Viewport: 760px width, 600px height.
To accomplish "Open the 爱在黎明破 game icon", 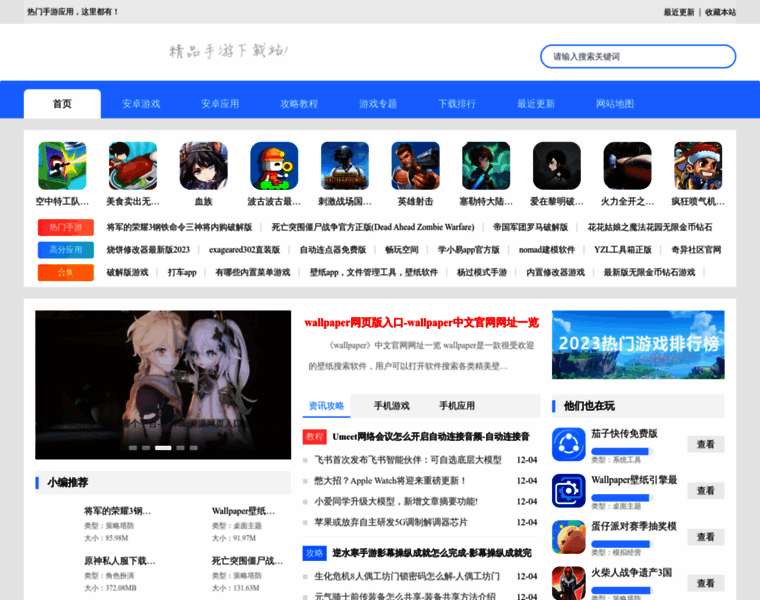I will coord(556,166).
